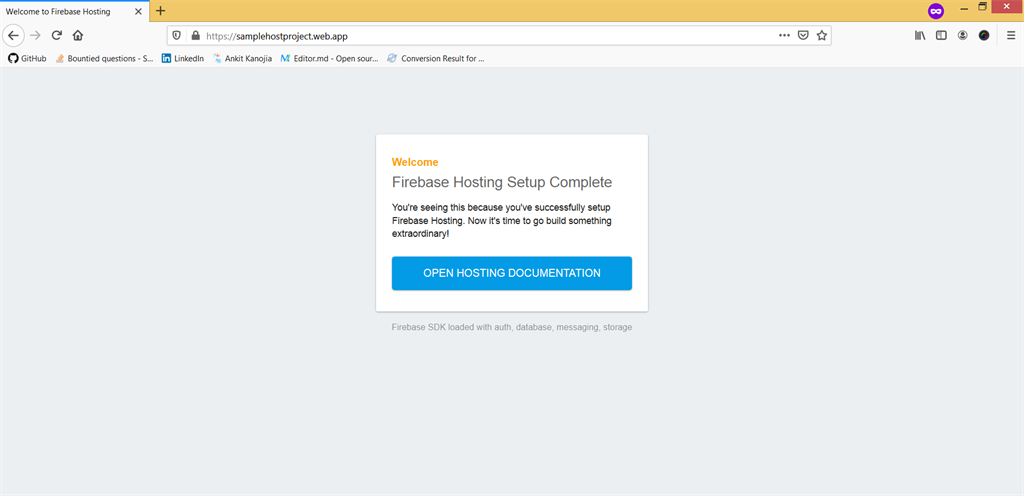Open the GitHub bookmark

point(27,58)
